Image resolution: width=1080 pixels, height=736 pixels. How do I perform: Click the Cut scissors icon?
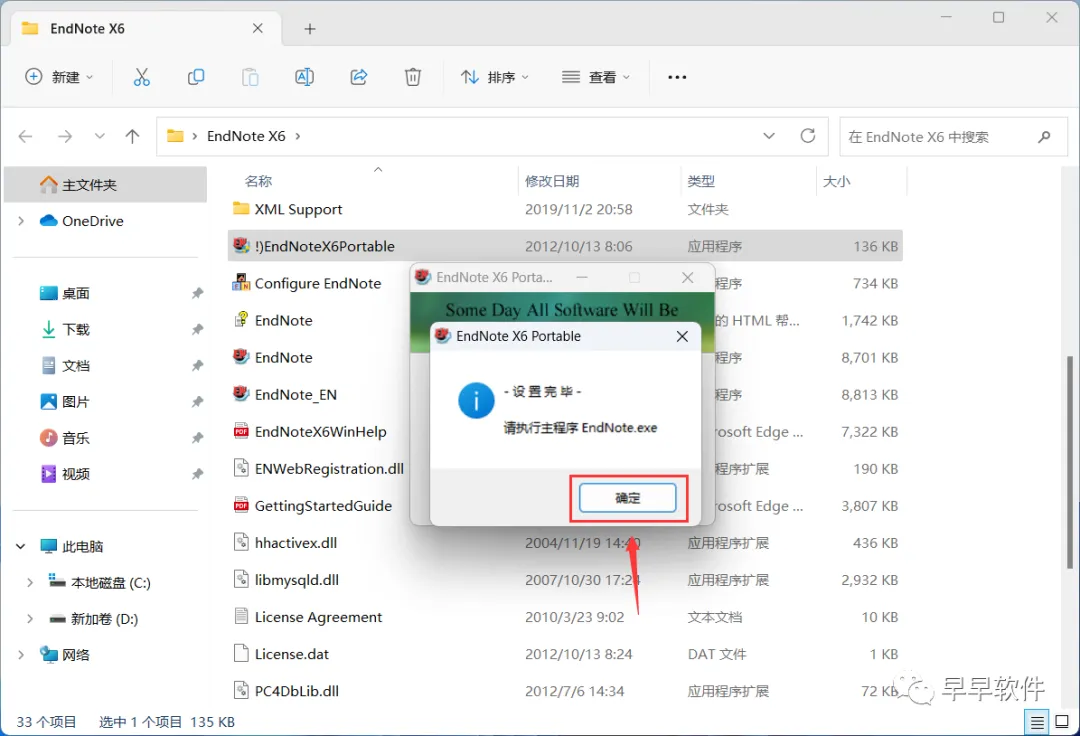pos(141,77)
